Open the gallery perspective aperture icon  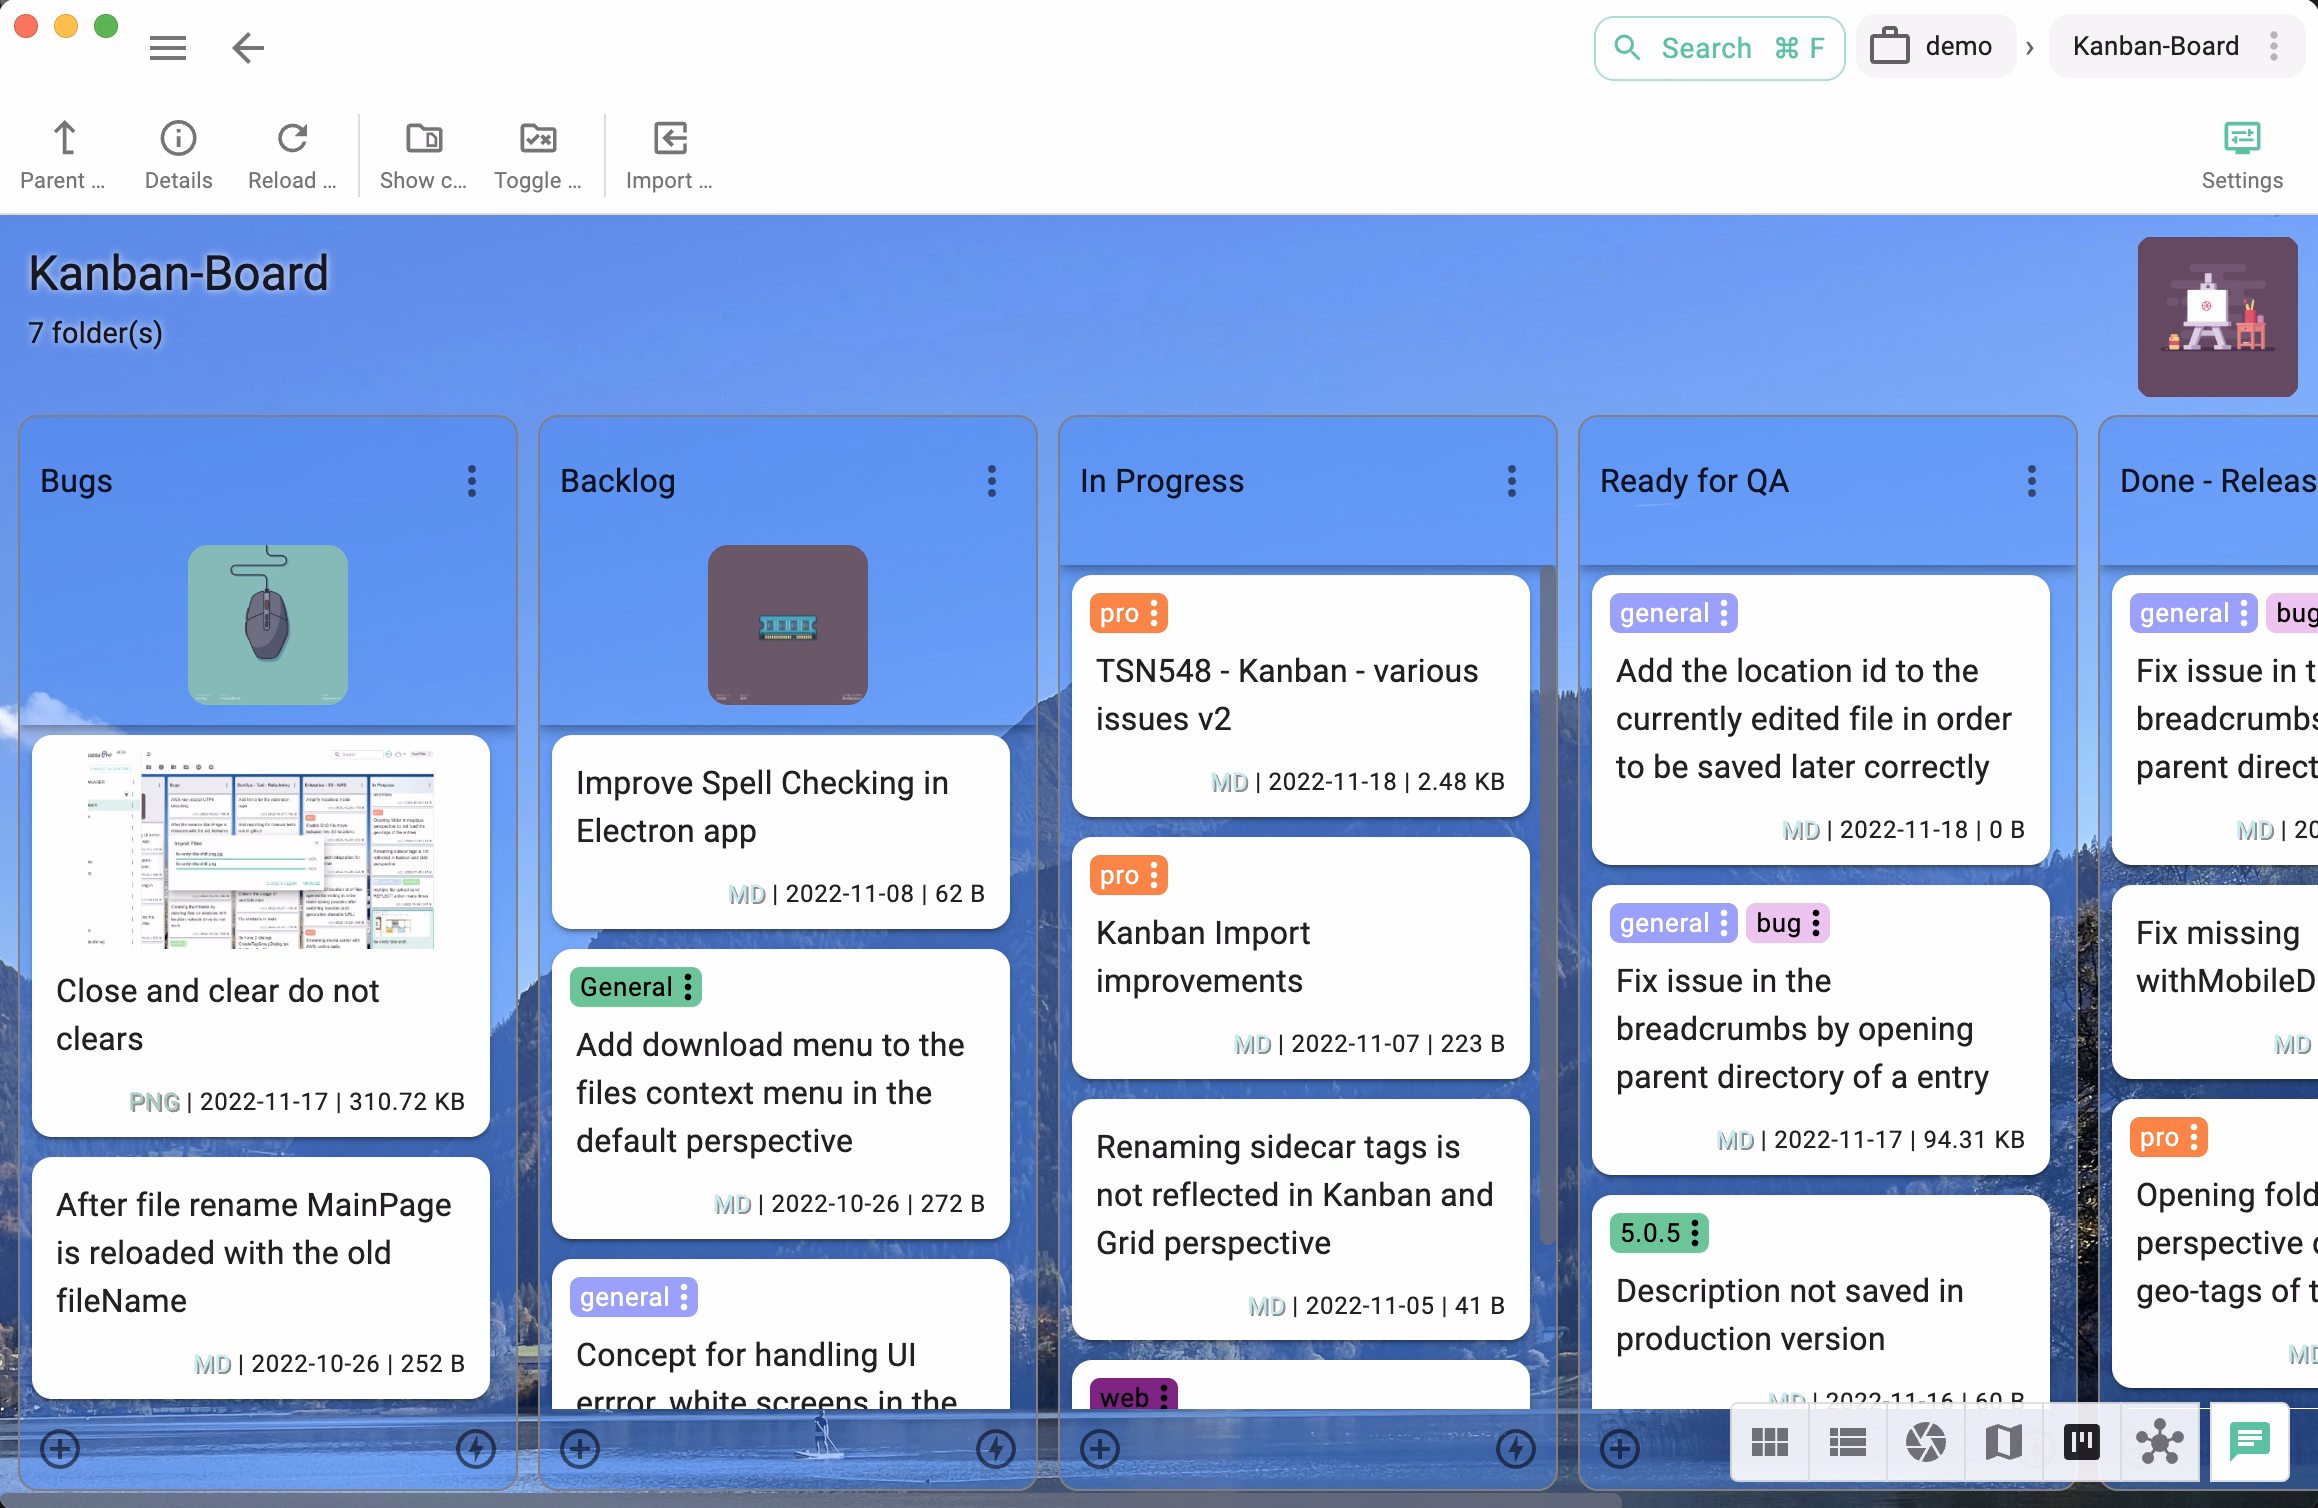(x=1925, y=1441)
